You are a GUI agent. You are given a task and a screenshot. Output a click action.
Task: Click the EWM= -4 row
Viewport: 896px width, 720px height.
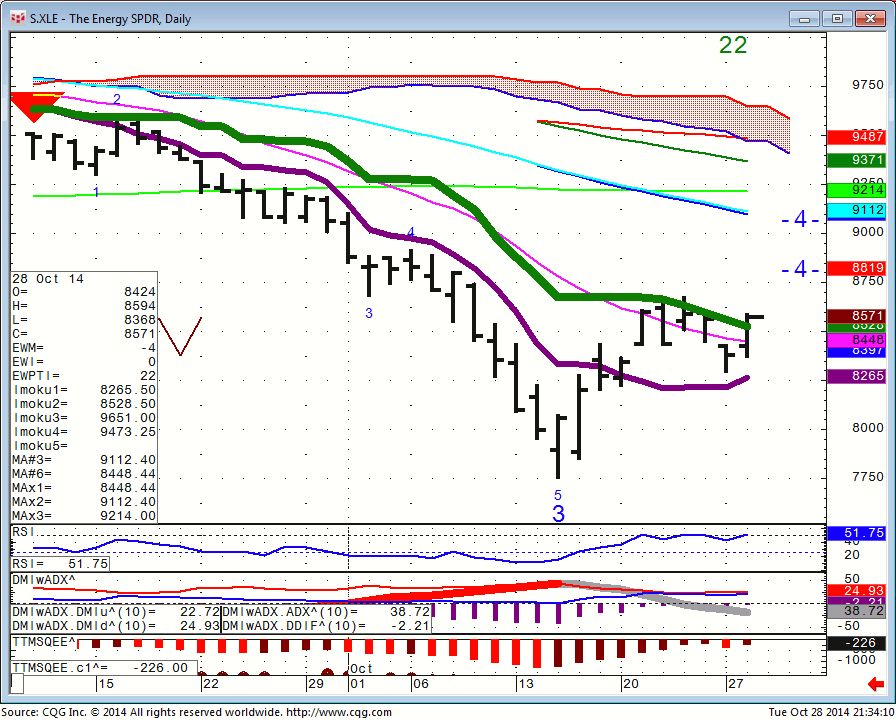pyautogui.click(x=84, y=348)
